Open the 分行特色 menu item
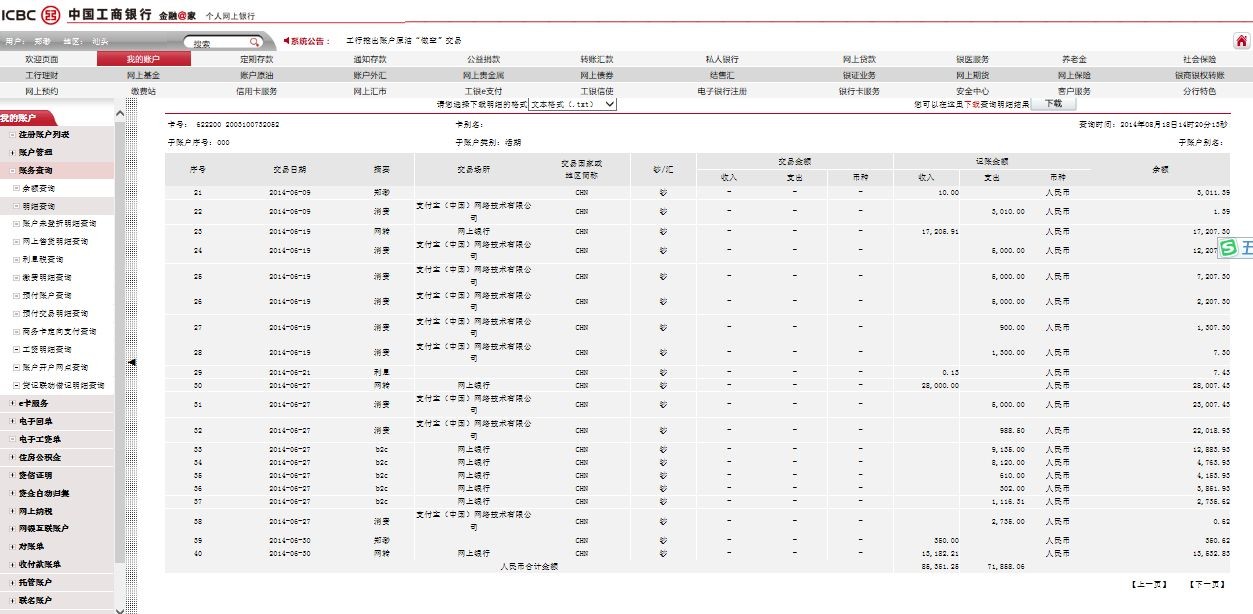Viewport: 1253px width, 614px height. [1199, 91]
